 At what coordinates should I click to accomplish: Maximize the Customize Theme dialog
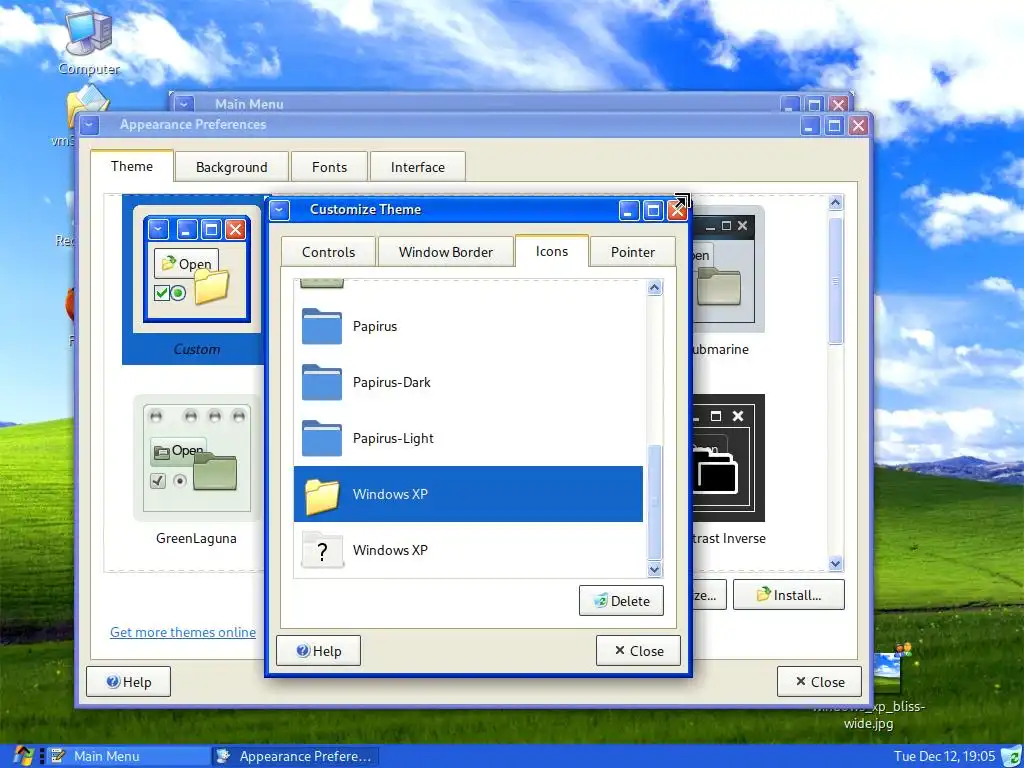point(653,210)
